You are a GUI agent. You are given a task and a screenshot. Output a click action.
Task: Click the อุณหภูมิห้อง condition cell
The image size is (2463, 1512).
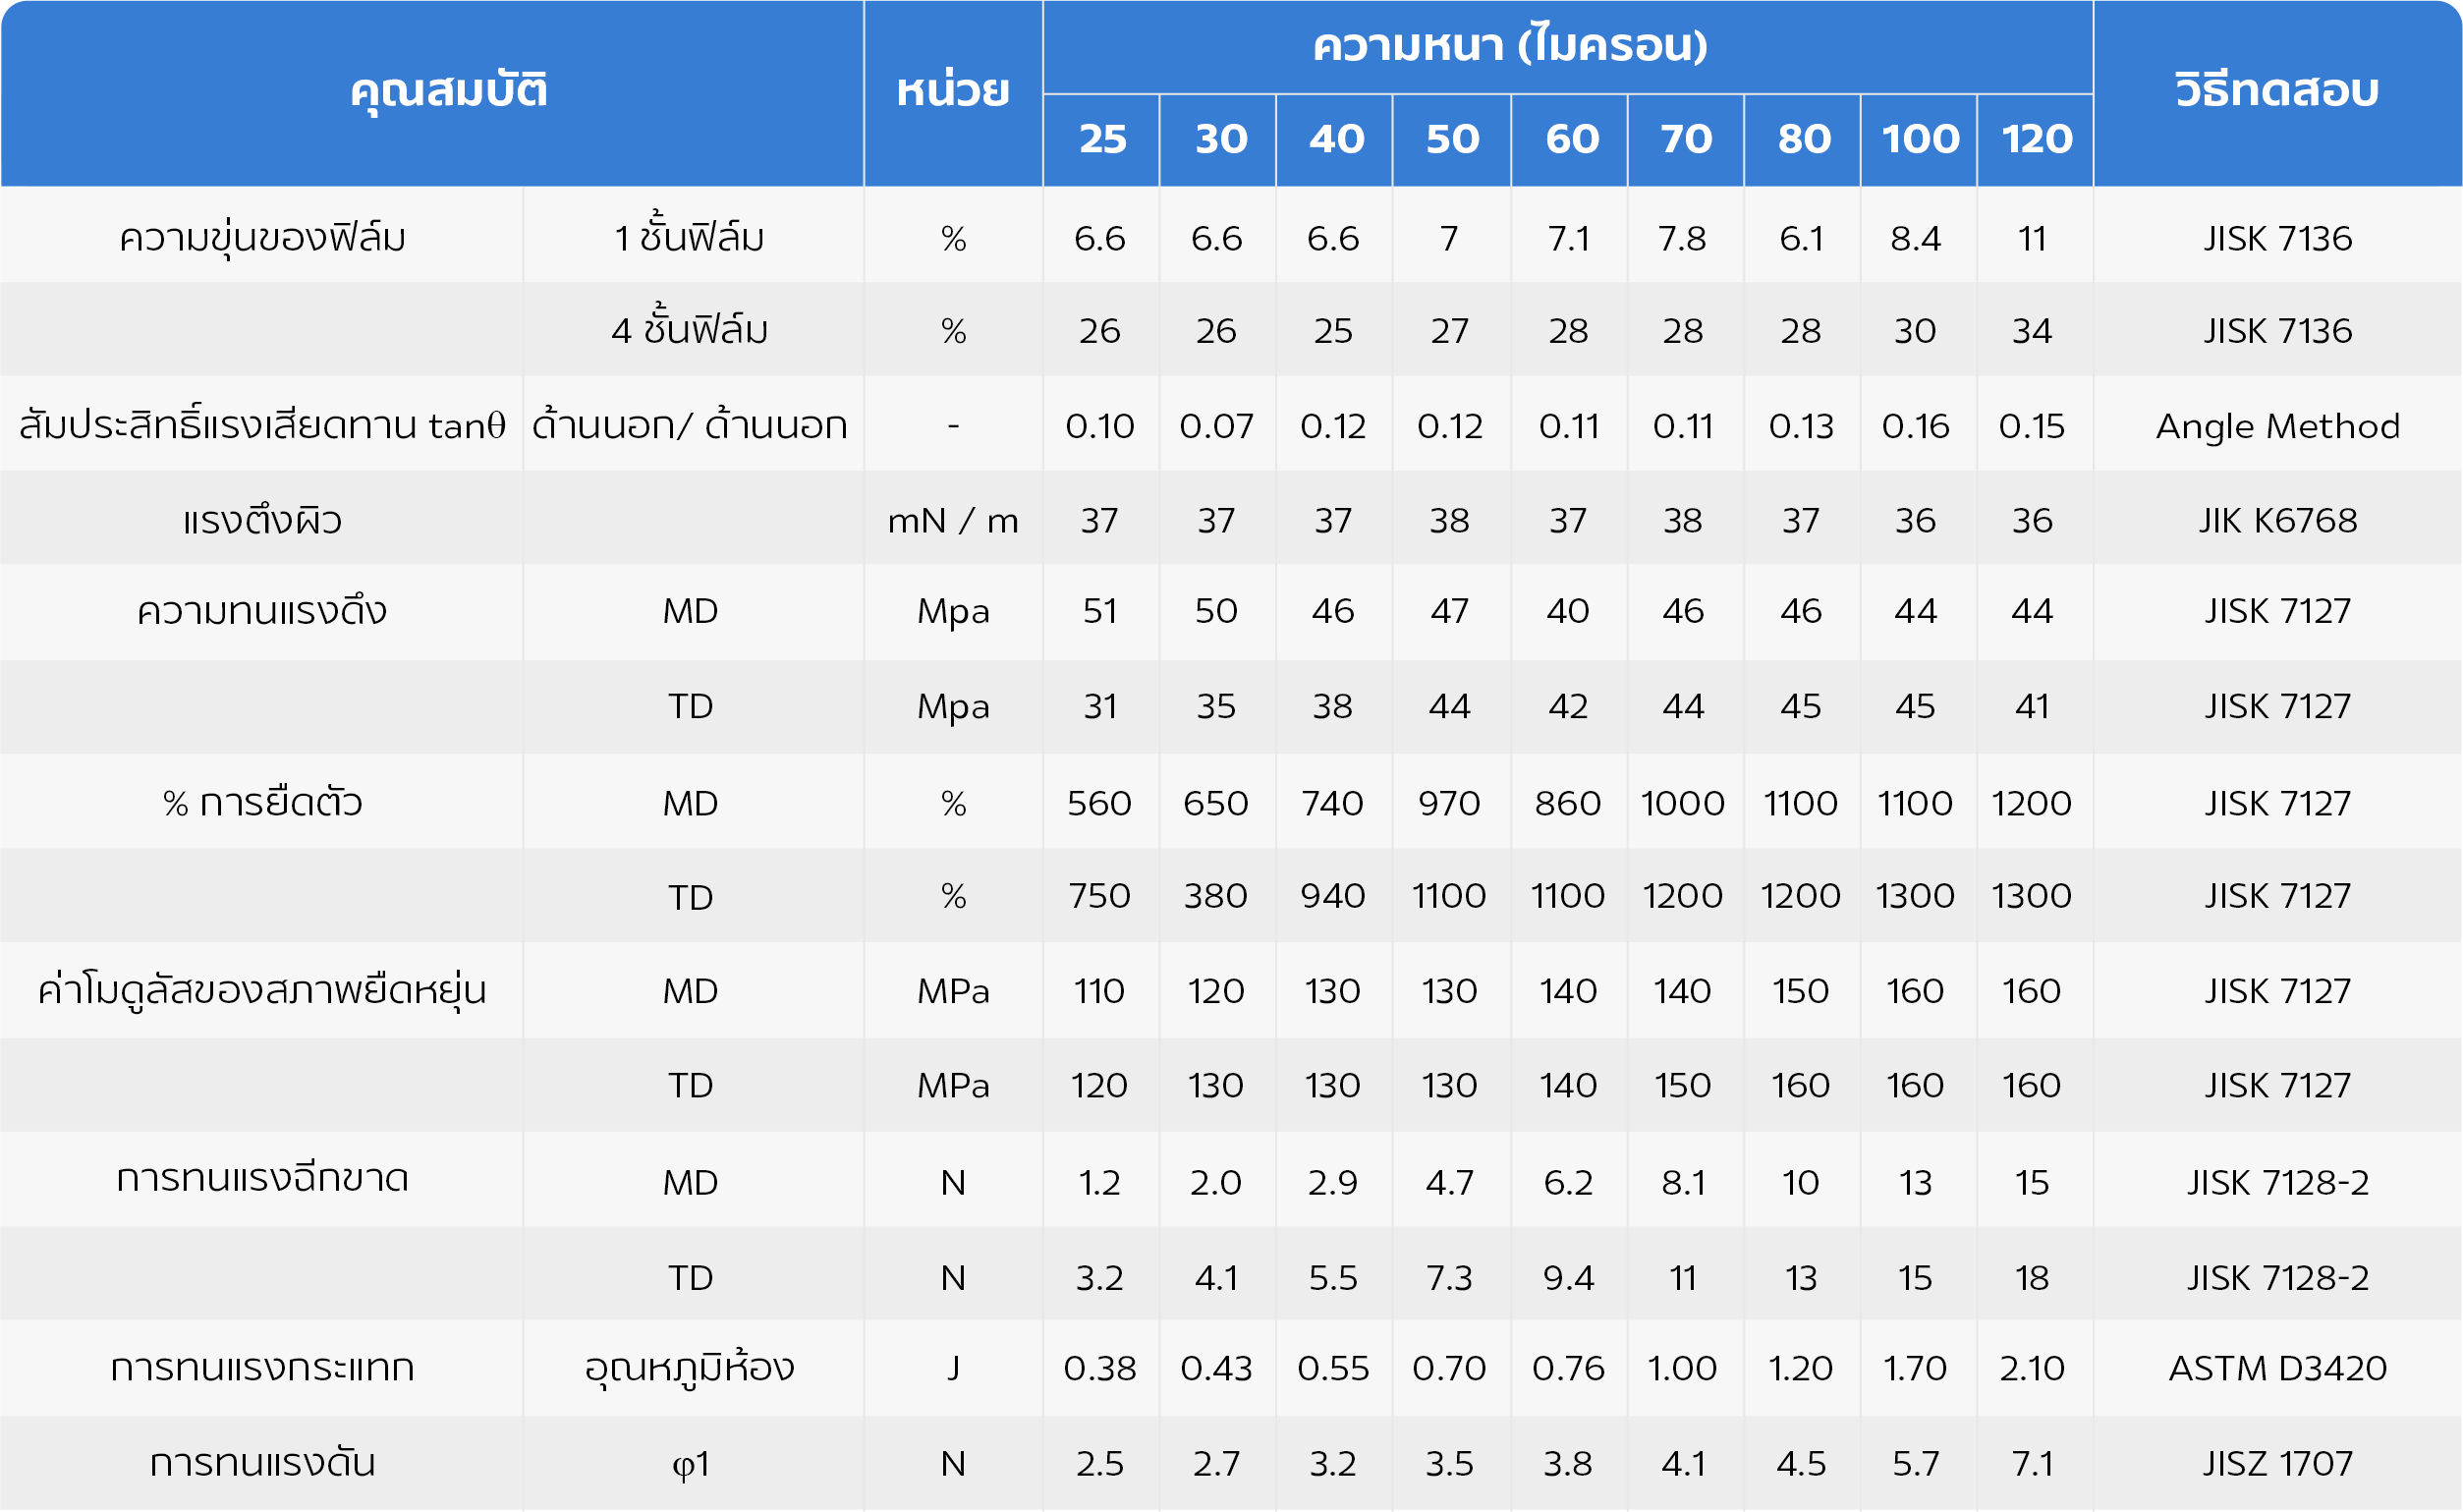click(x=690, y=1367)
